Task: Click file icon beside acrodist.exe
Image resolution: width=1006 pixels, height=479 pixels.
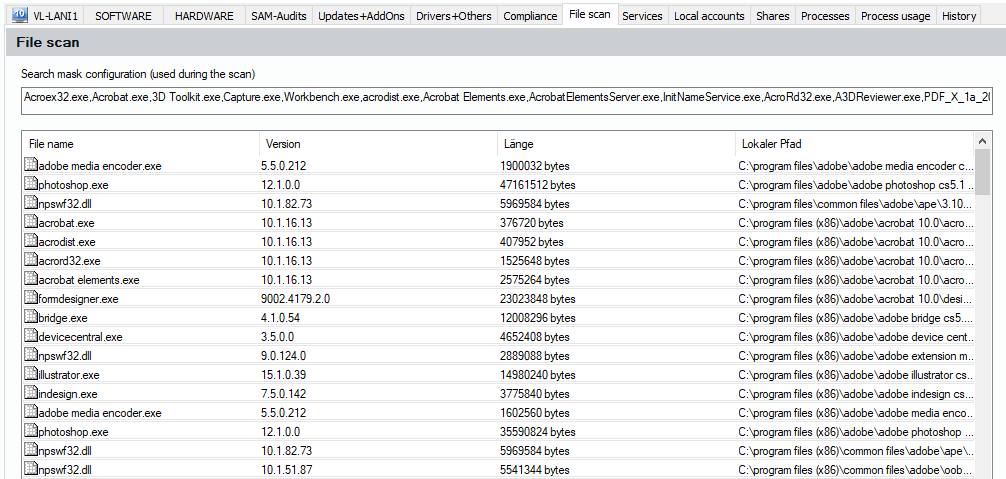Action: tap(30, 241)
